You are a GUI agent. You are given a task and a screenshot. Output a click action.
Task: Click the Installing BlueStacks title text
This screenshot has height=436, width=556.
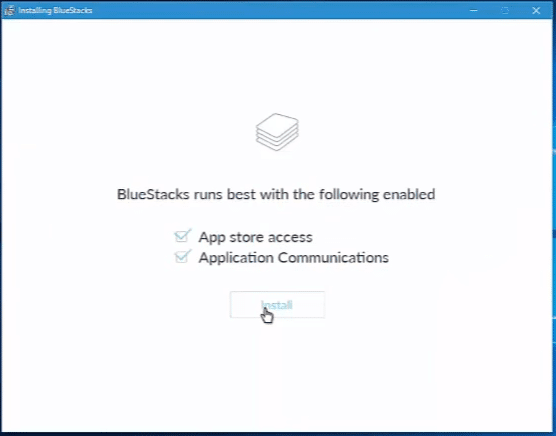(55, 10)
